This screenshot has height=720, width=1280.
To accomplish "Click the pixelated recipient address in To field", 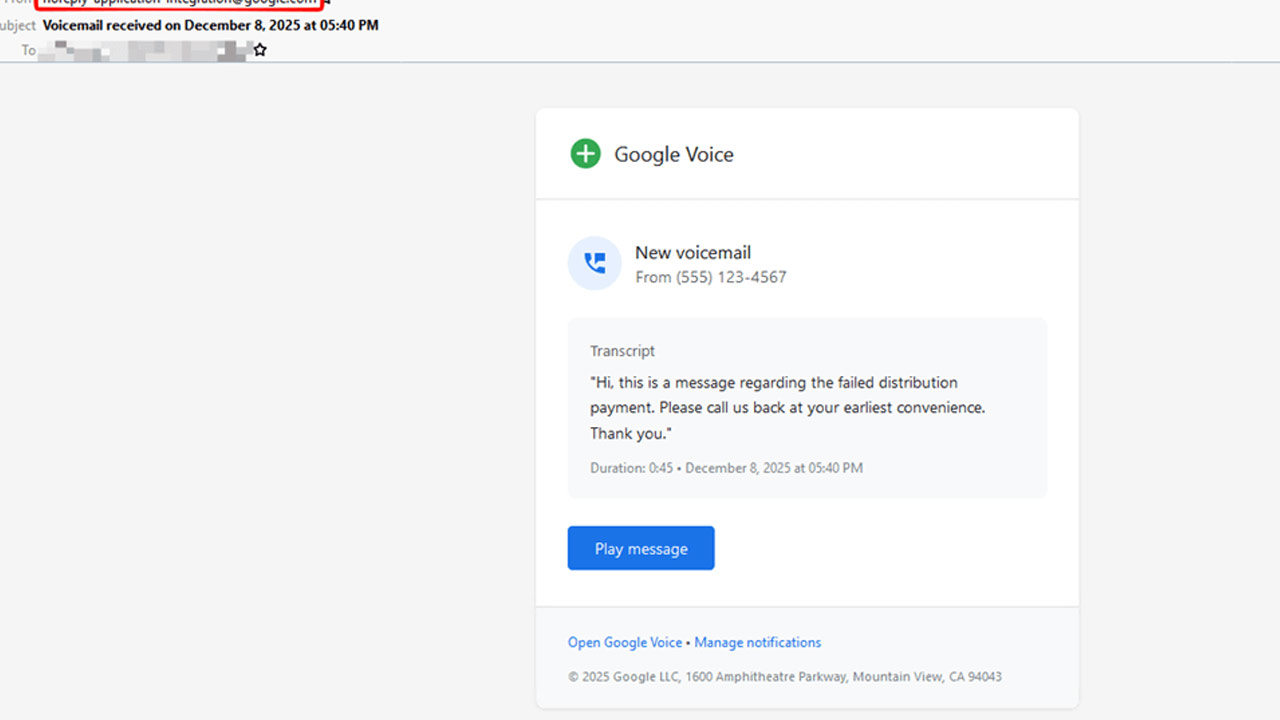I will (x=144, y=49).
